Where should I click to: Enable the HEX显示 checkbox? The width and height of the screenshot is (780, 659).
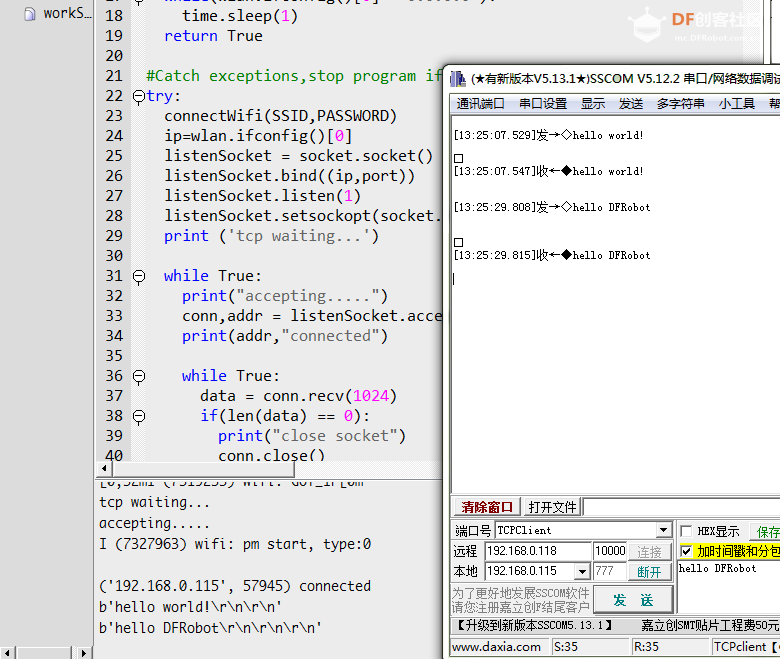(x=686, y=531)
